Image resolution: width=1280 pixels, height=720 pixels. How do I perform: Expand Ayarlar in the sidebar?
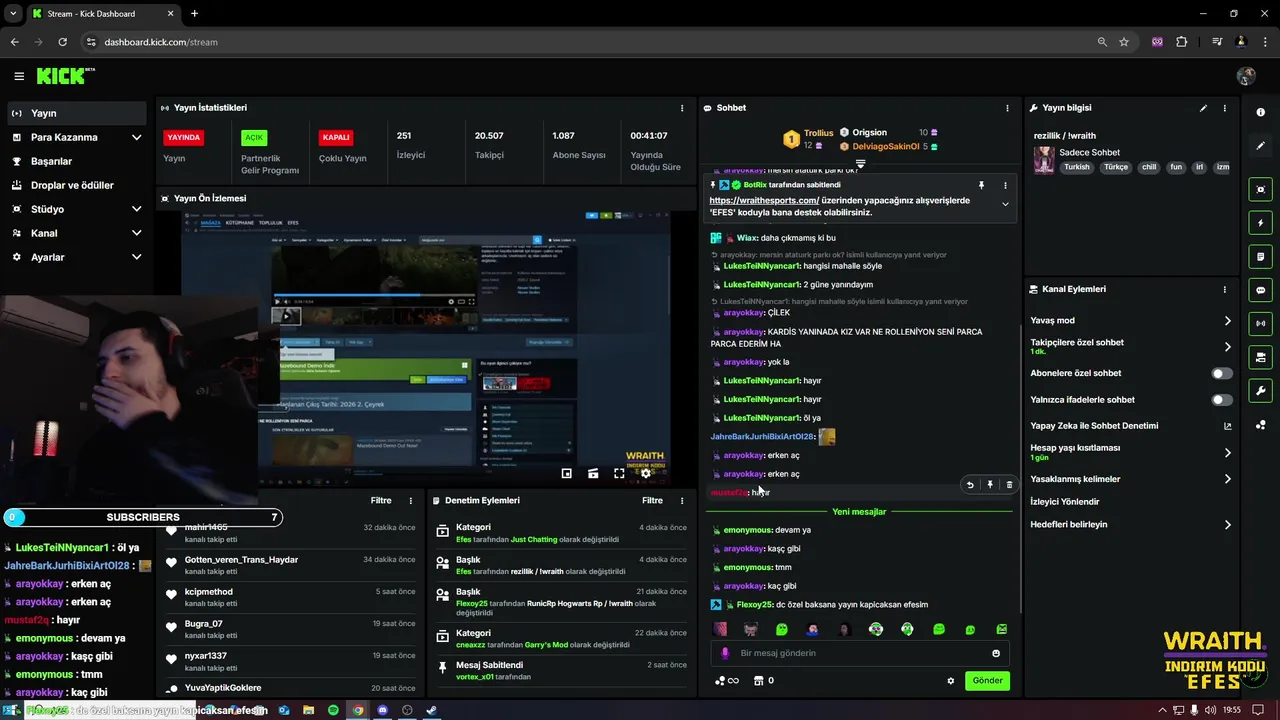76,257
